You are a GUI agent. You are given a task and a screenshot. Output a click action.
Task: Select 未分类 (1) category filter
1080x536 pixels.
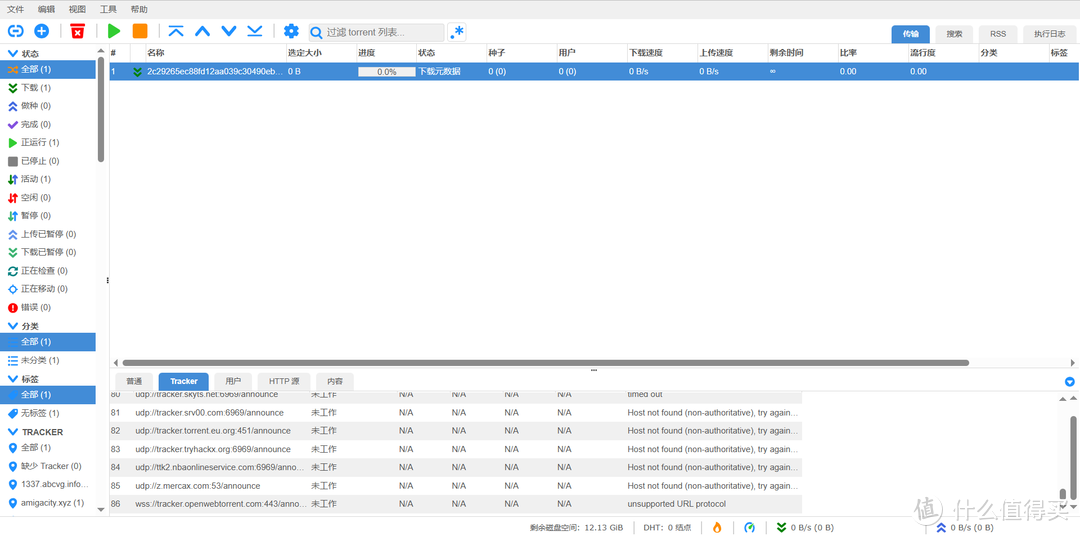coord(48,360)
